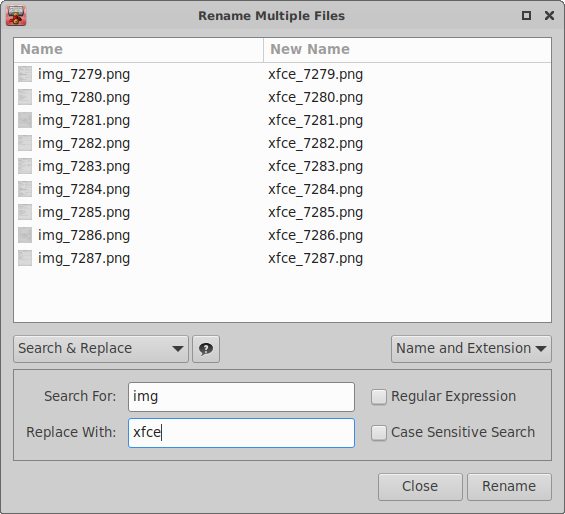
Task: Click new name xfce_7285.png
Action: (x=315, y=213)
